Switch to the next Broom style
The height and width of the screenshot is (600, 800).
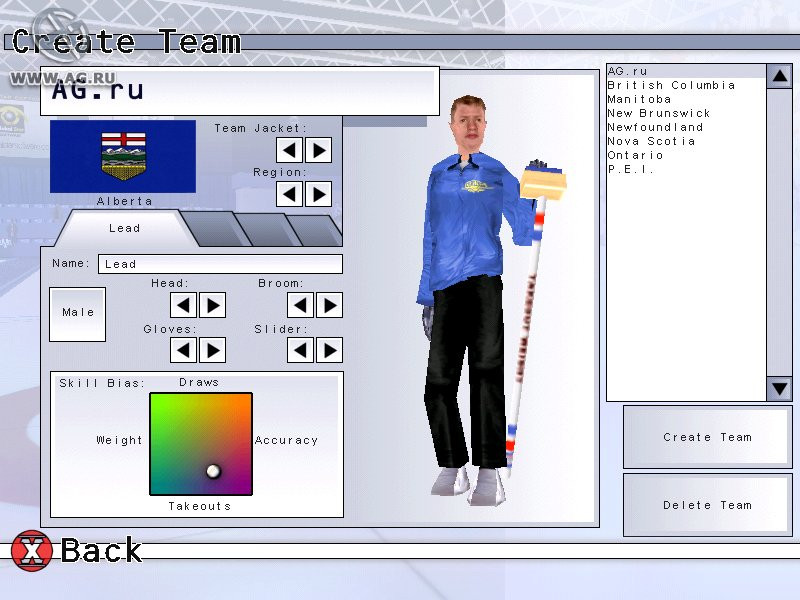(x=330, y=305)
